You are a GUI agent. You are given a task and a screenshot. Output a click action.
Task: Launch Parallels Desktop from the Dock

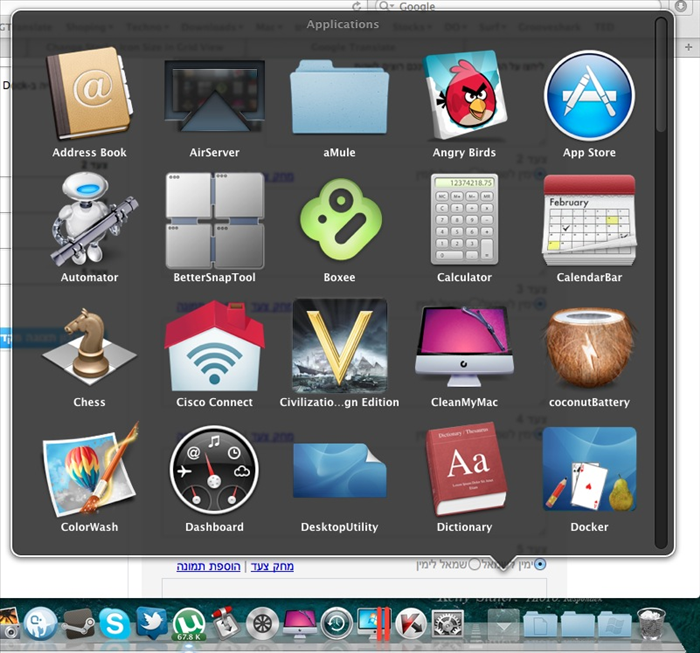374,624
